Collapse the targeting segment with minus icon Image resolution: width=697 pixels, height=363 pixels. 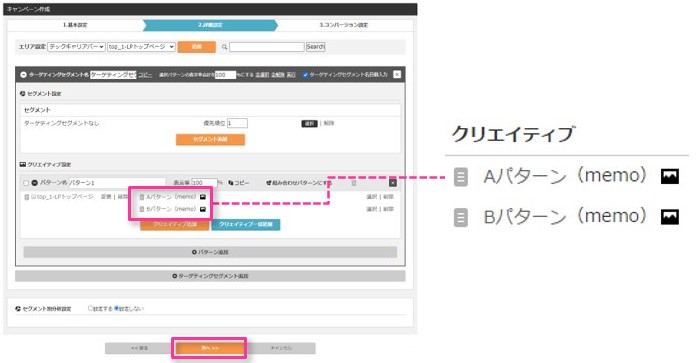pyautogui.click(x=24, y=75)
